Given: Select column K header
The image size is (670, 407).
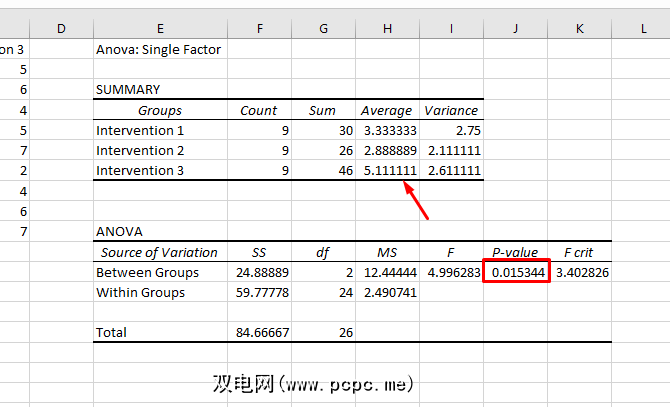Looking at the screenshot, I should point(579,29).
